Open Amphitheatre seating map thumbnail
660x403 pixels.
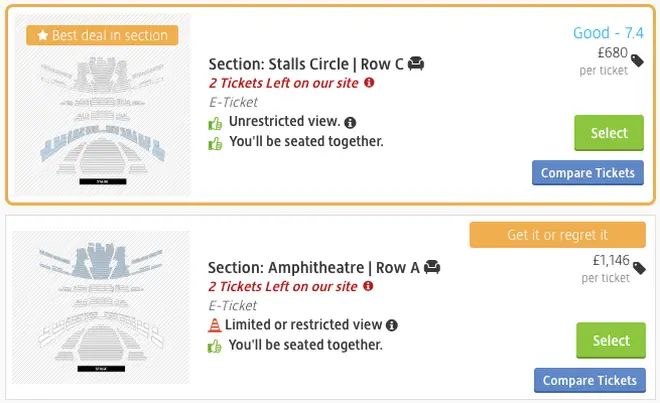pos(101,307)
